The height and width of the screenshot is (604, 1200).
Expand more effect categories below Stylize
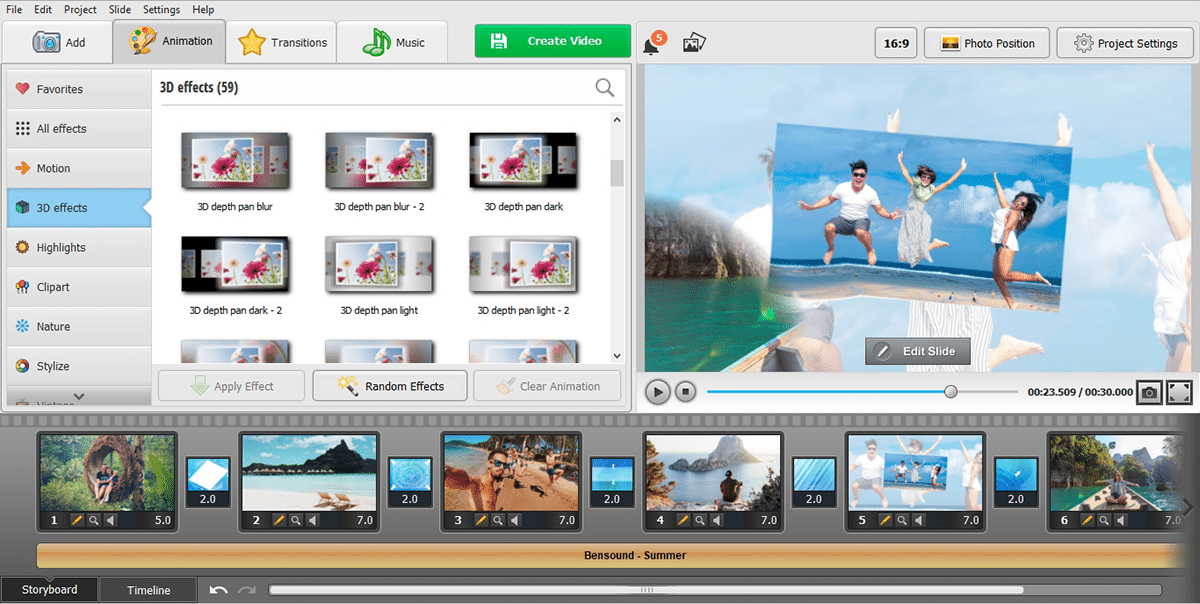(79, 397)
